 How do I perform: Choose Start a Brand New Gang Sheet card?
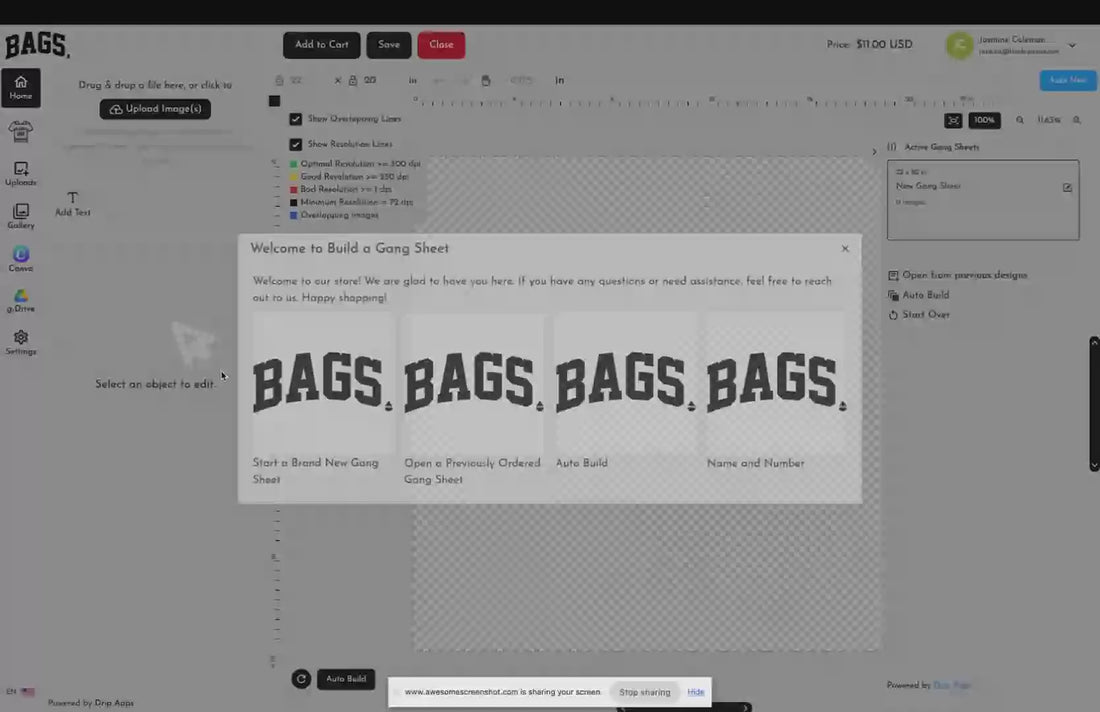(323, 400)
